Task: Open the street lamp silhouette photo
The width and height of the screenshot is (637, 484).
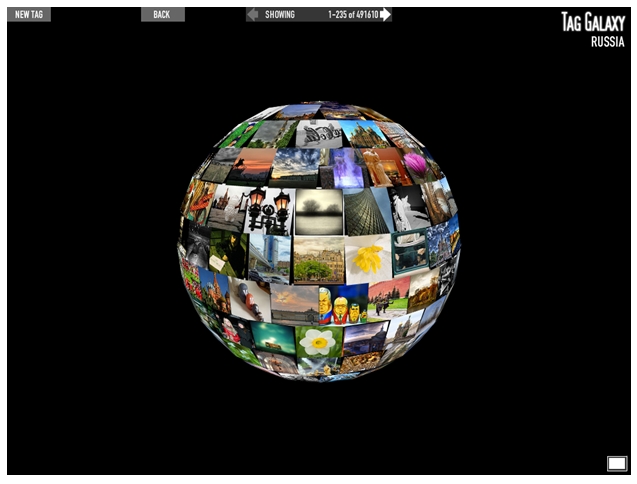Action: pos(268,209)
